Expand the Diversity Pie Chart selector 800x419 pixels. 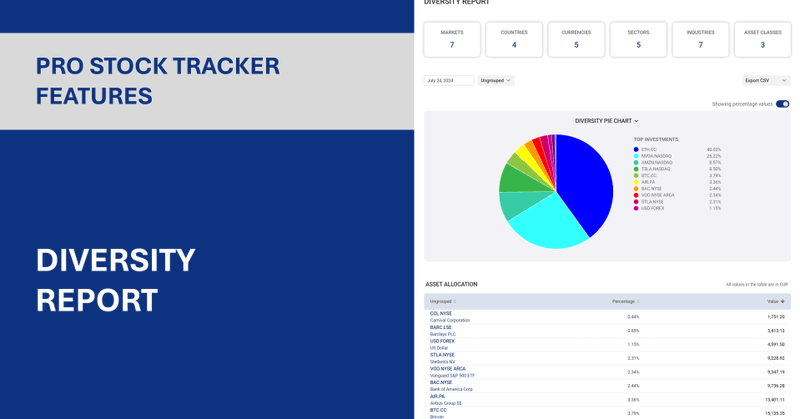point(607,121)
